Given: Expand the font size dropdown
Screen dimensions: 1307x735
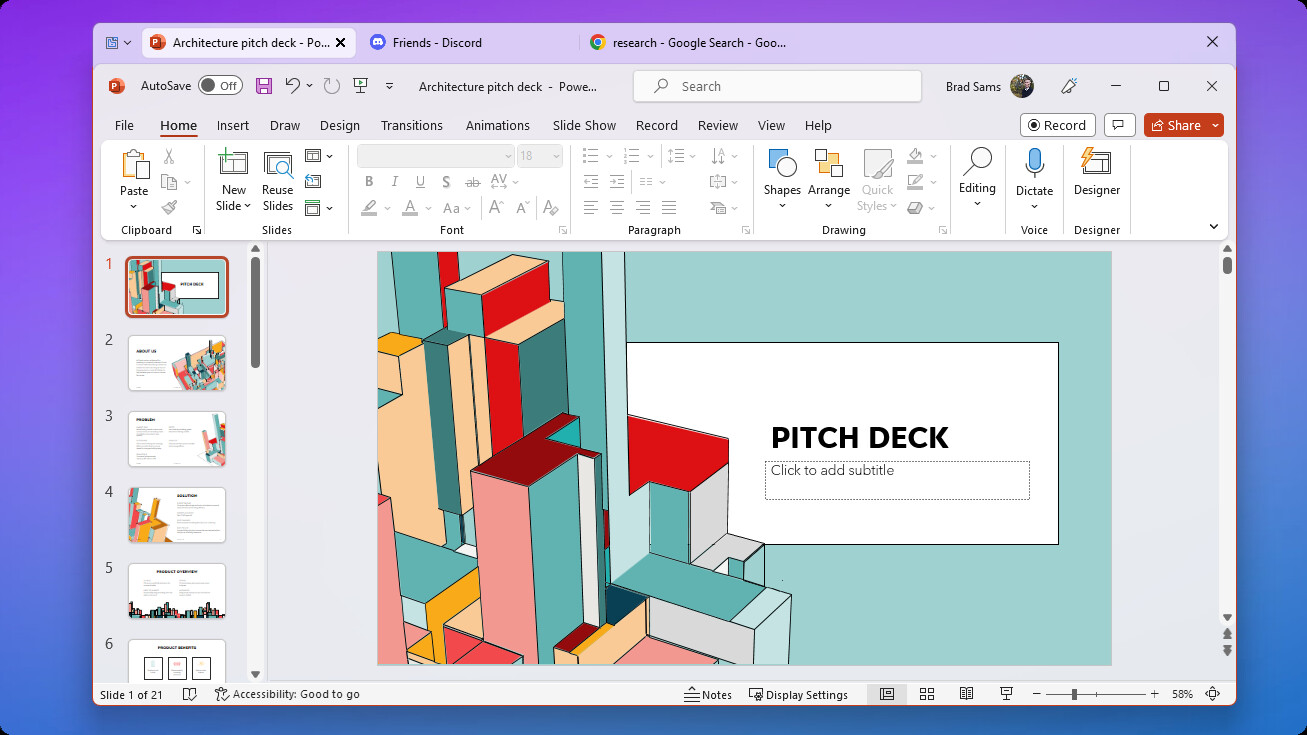Looking at the screenshot, I should tap(553, 155).
